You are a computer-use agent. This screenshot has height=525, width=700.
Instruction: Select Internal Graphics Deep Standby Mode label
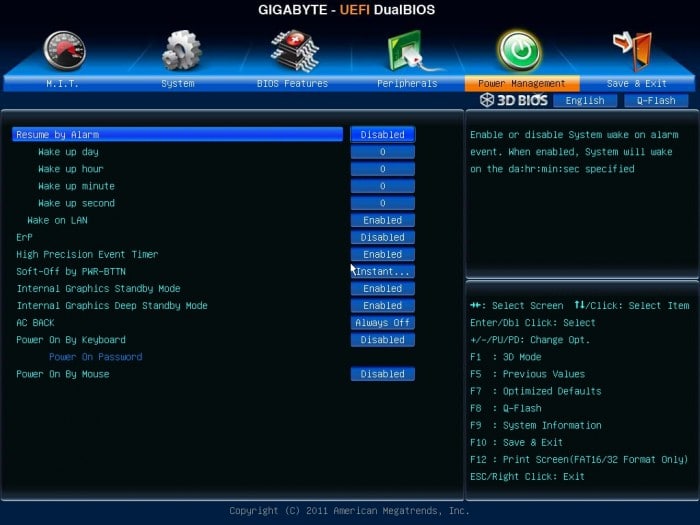[112, 306]
